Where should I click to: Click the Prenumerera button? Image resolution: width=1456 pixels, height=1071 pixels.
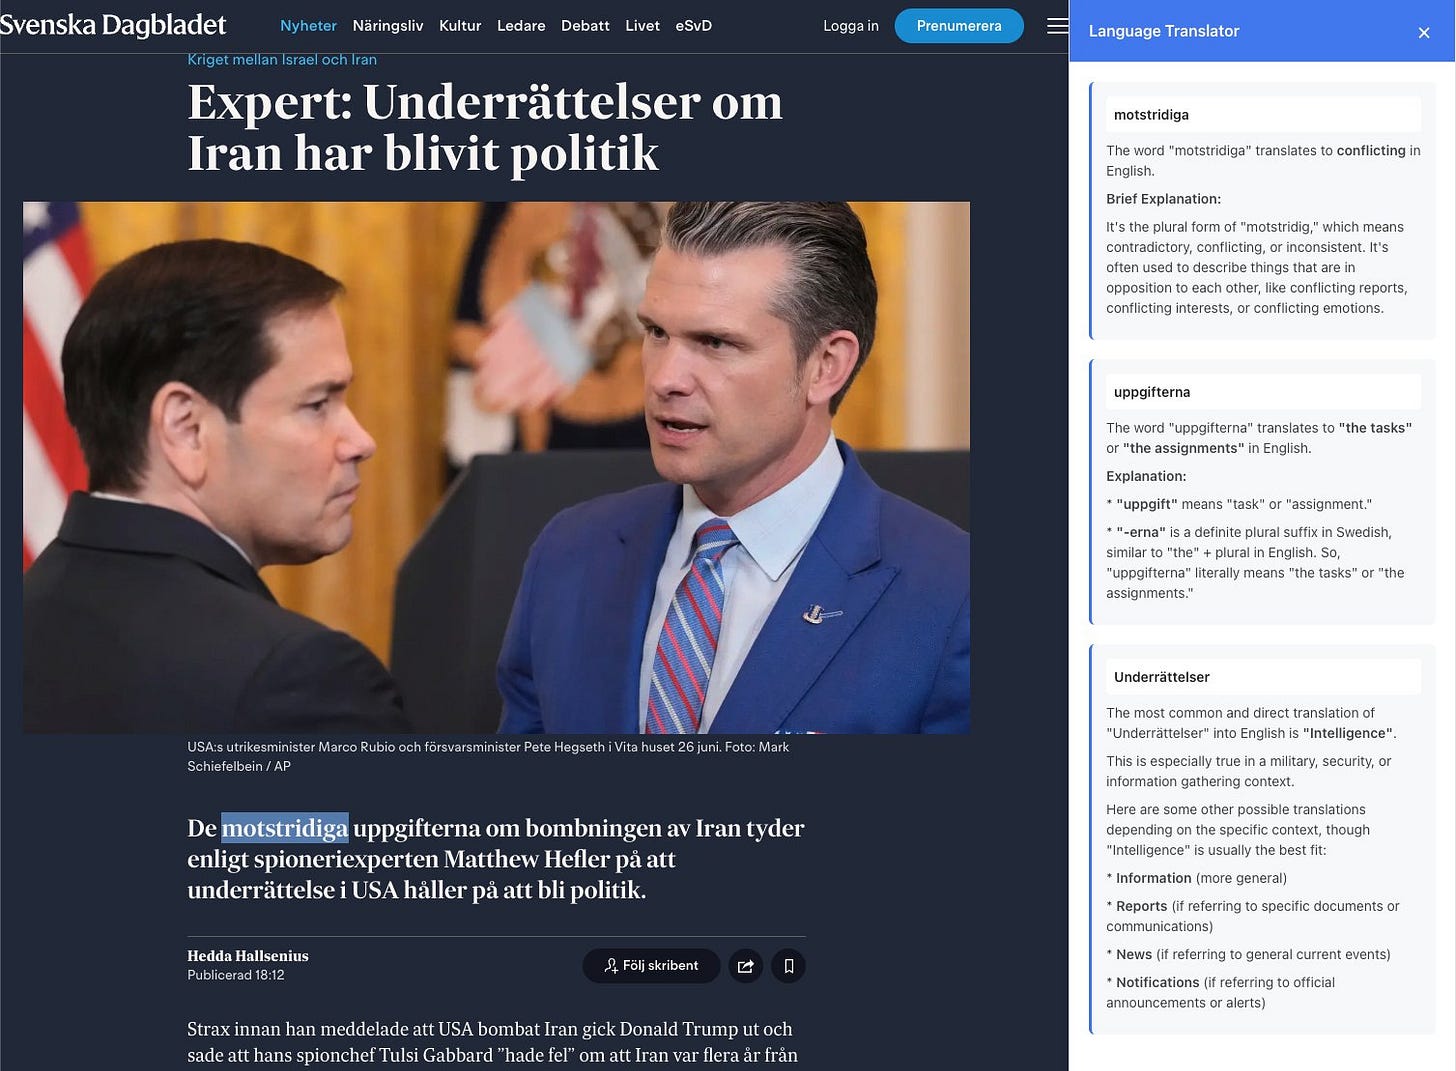click(959, 26)
